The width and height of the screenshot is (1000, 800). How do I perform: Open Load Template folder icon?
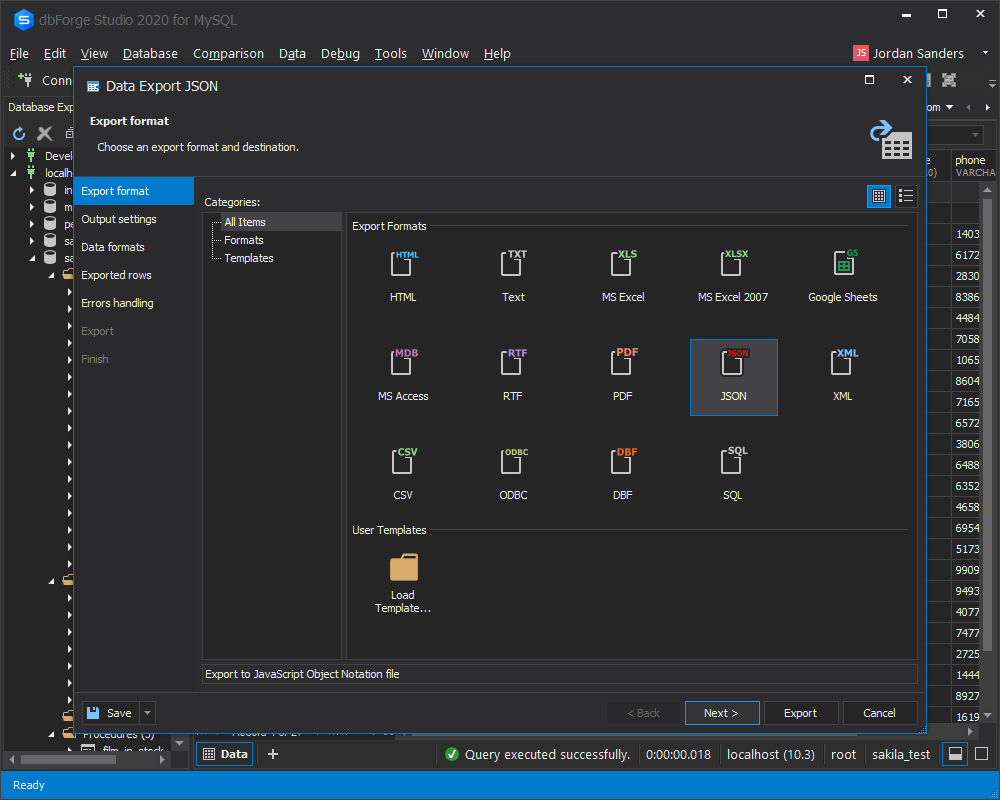tap(403, 568)
